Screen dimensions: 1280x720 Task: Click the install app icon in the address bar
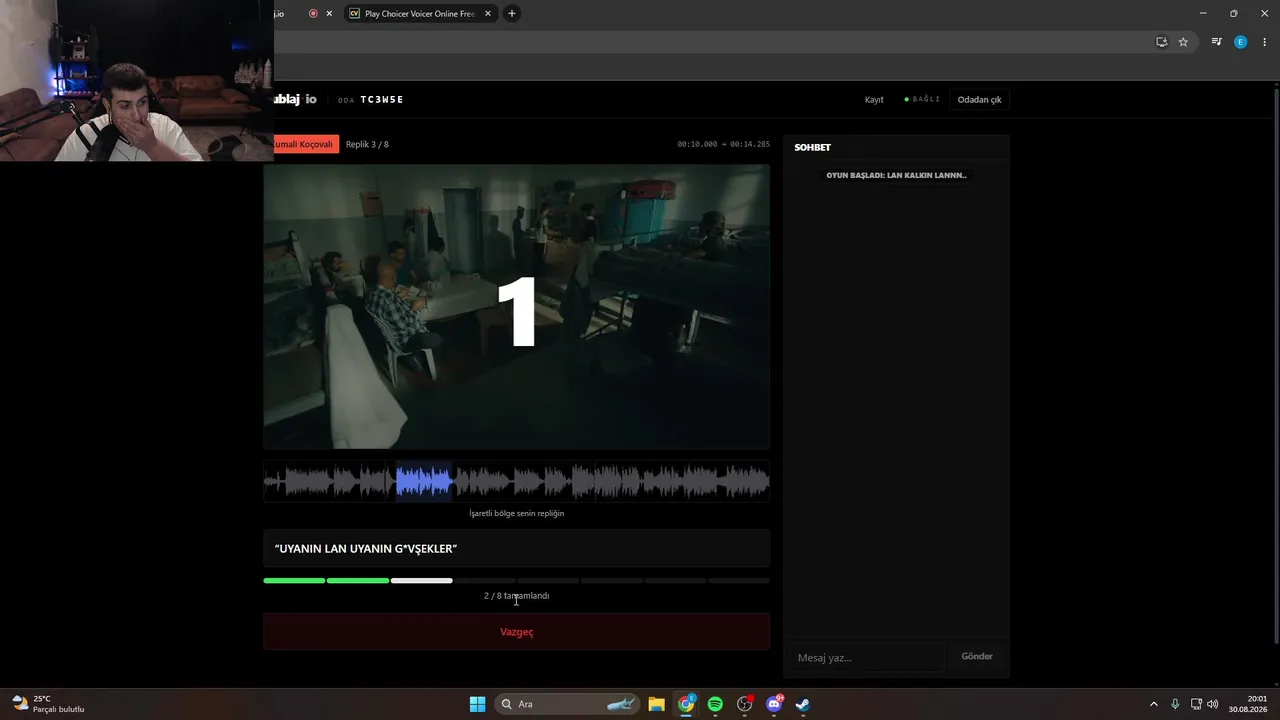coord(1161,42)
